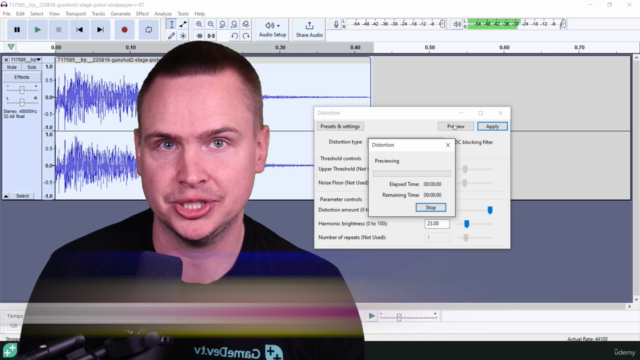Adjust the track pan slider
This screenshot has height=360, width=640.
click(x=22, y=102)
